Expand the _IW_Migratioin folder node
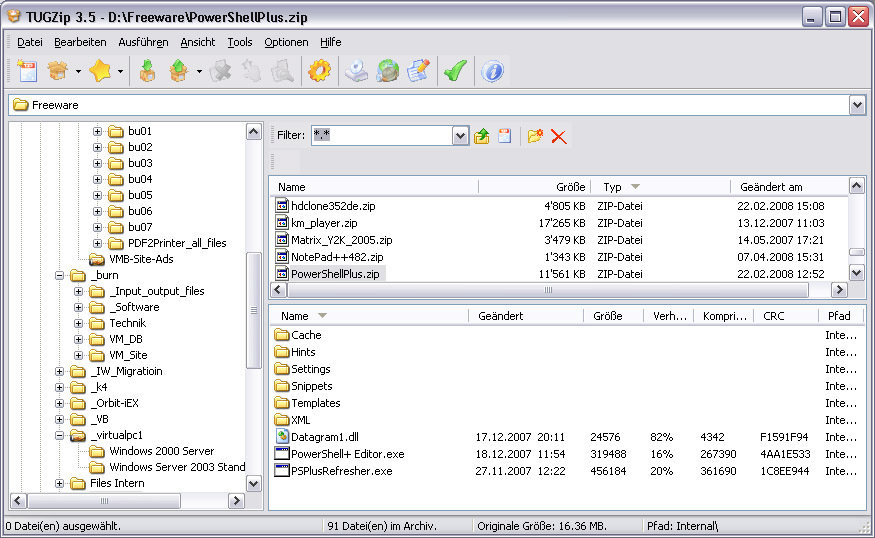Screen dimensions: 875x538 [x=60, y=371]
